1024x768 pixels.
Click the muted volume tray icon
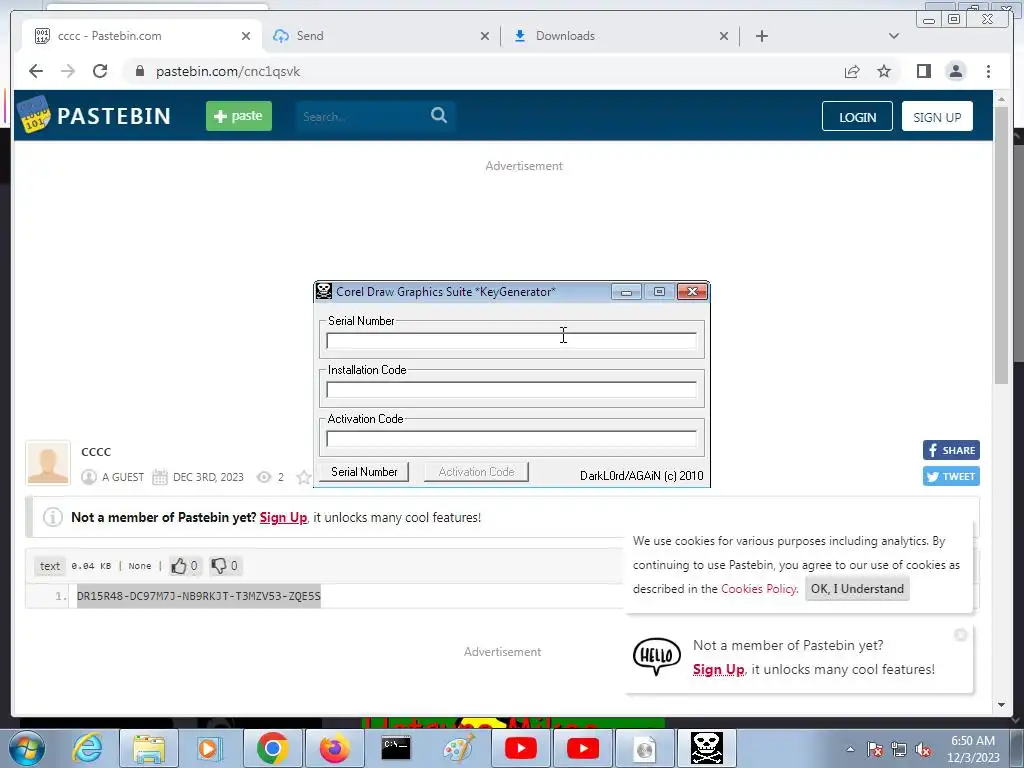[923, 750]
